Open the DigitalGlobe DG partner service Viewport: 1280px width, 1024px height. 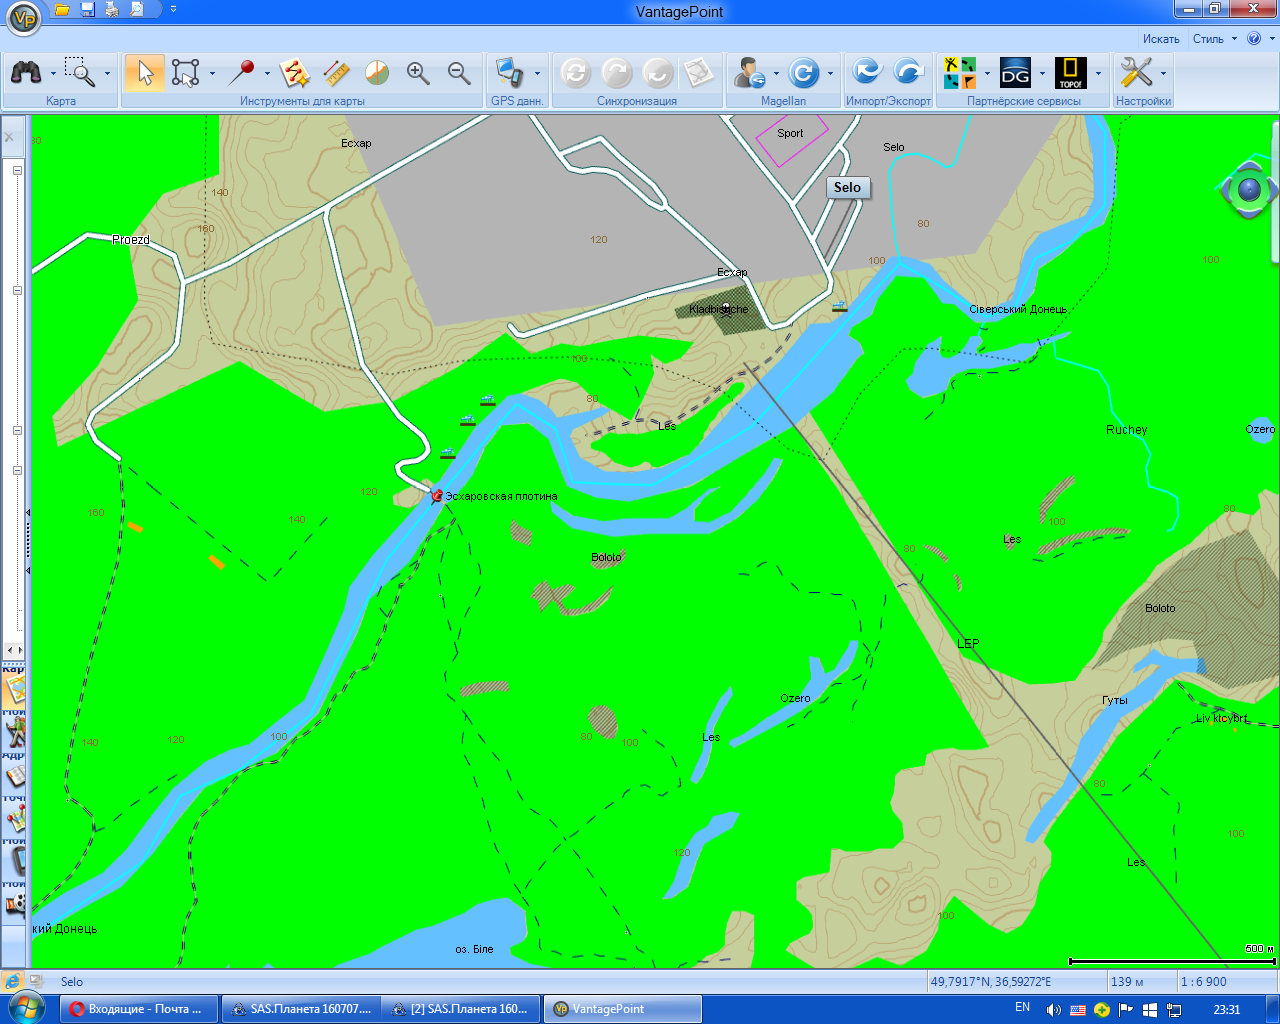point(1015,73)
